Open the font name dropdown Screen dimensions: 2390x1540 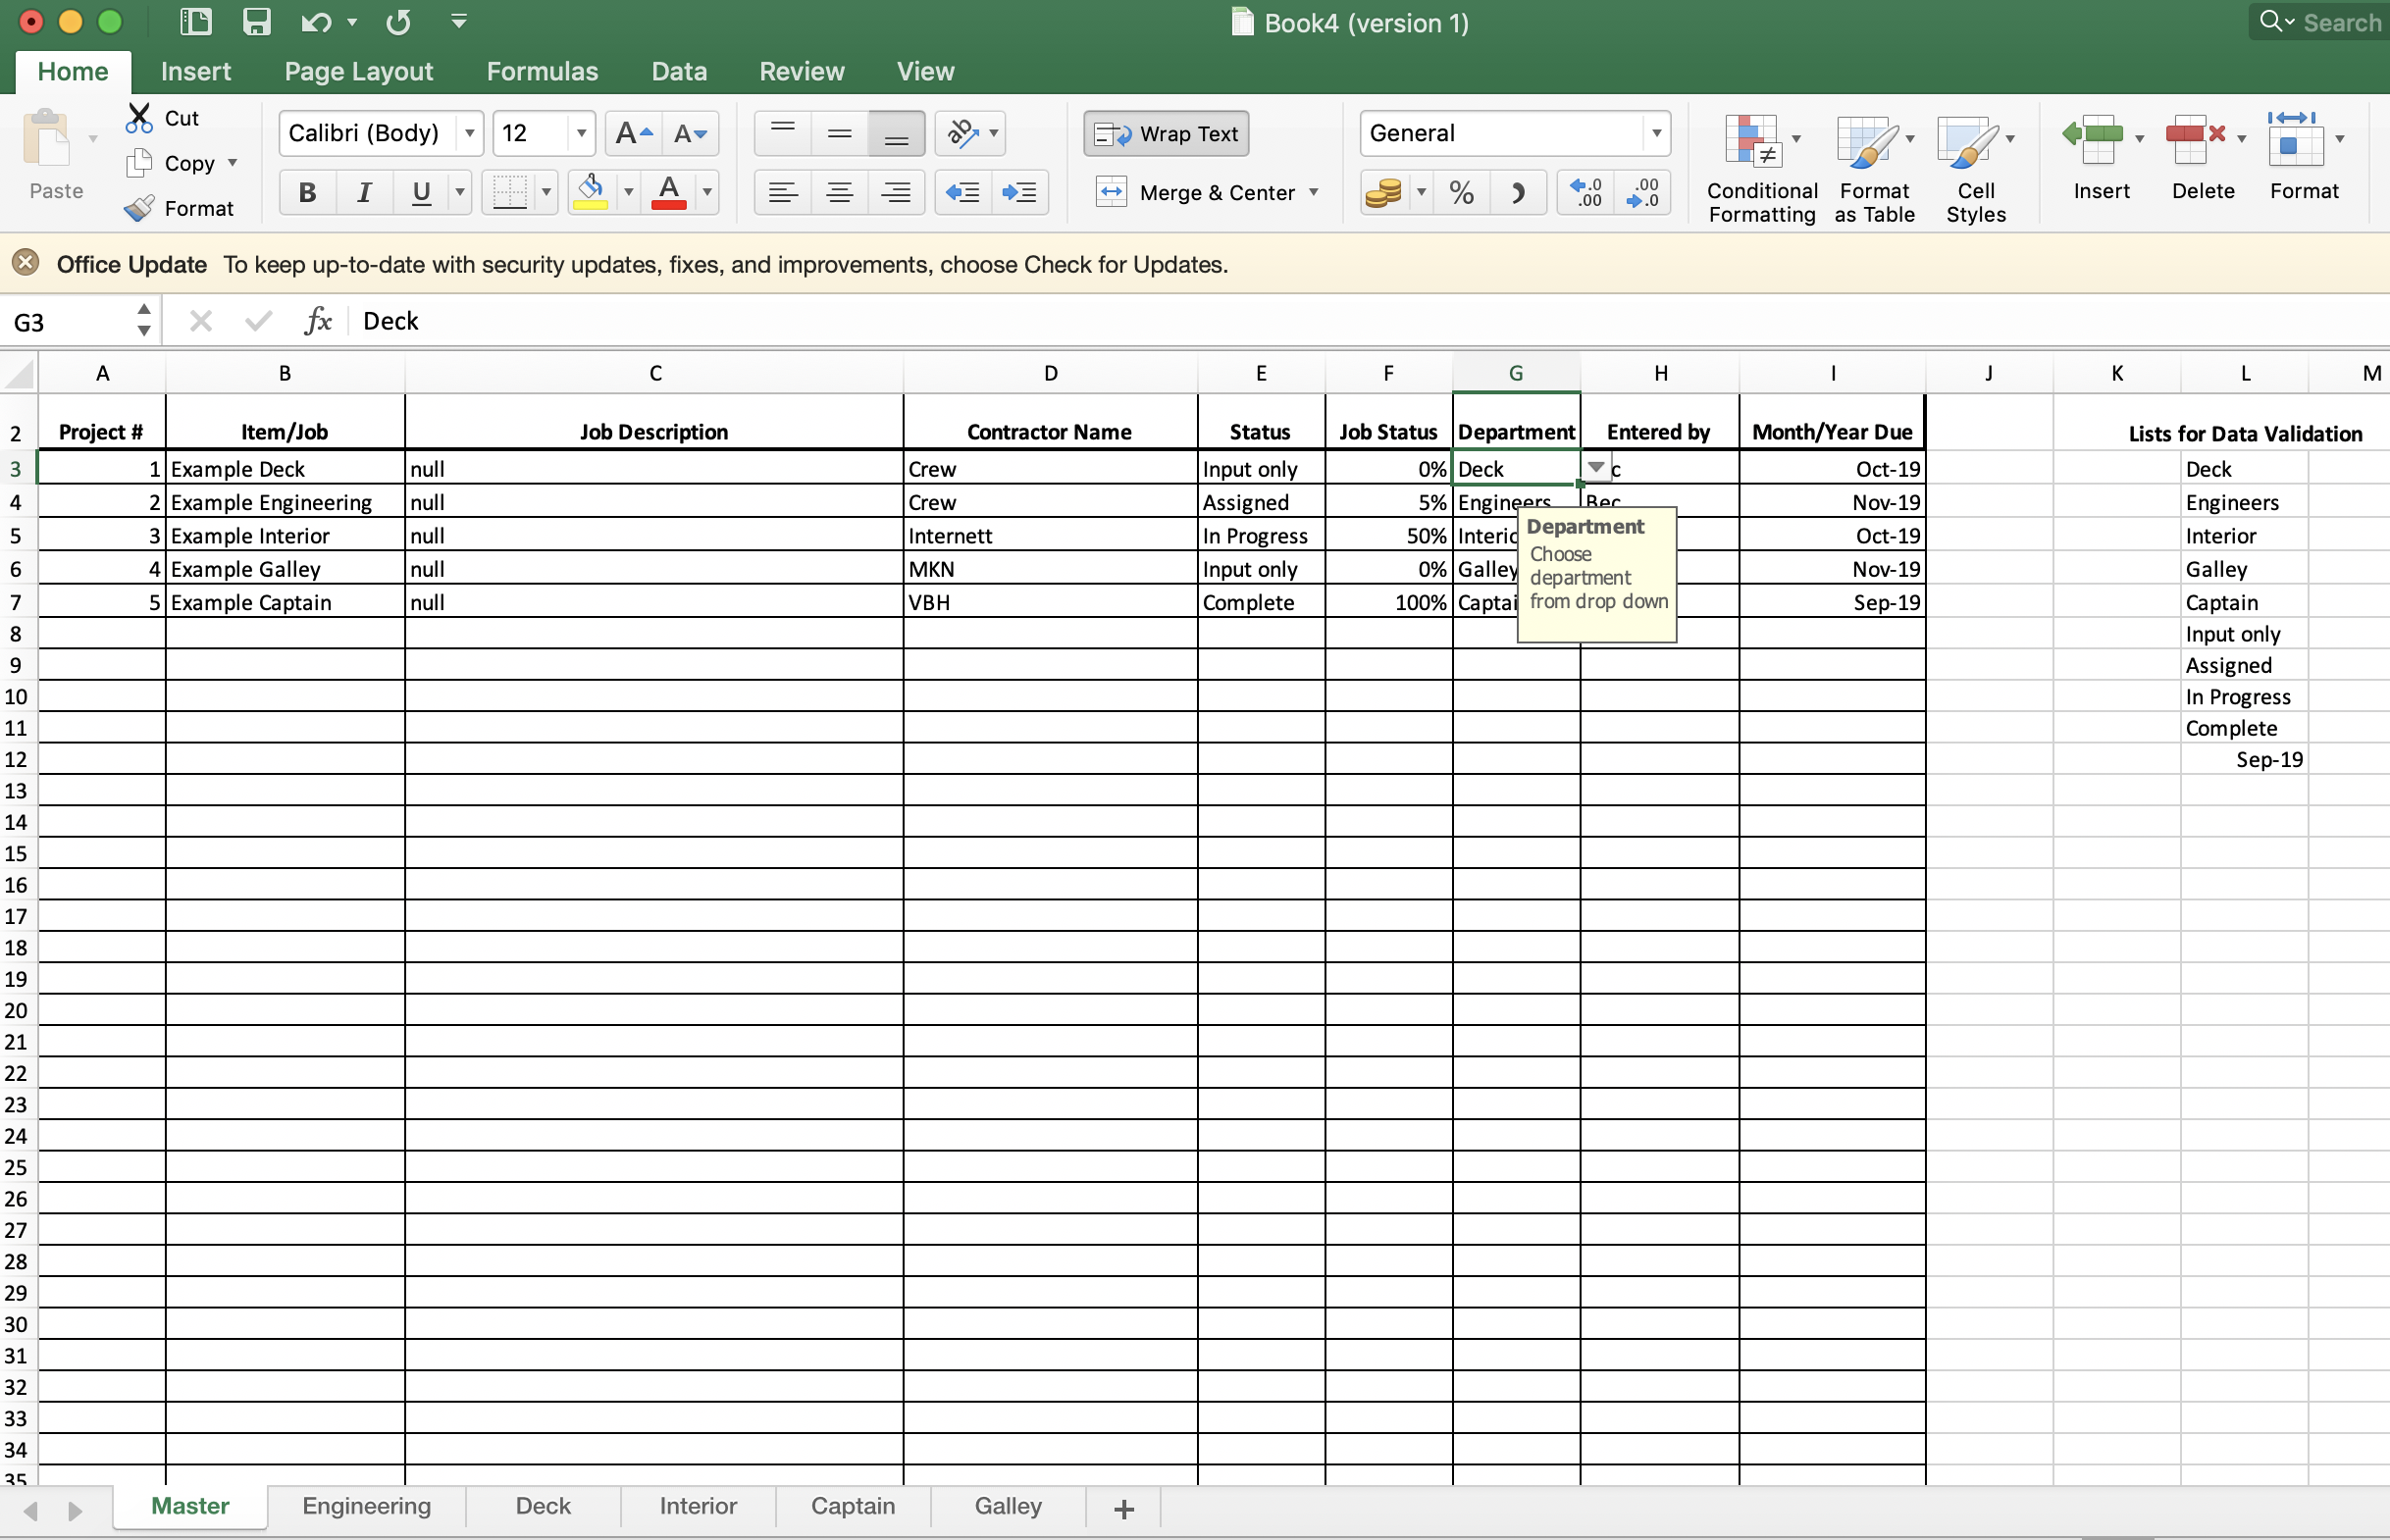click(469, 133)
